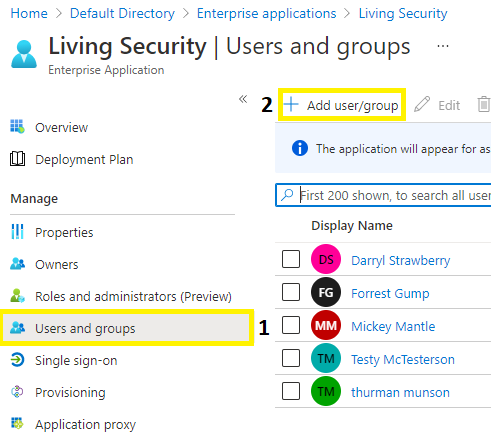Open the Mickey Mantle user link

pyautogui.click(x=393, y=326)
